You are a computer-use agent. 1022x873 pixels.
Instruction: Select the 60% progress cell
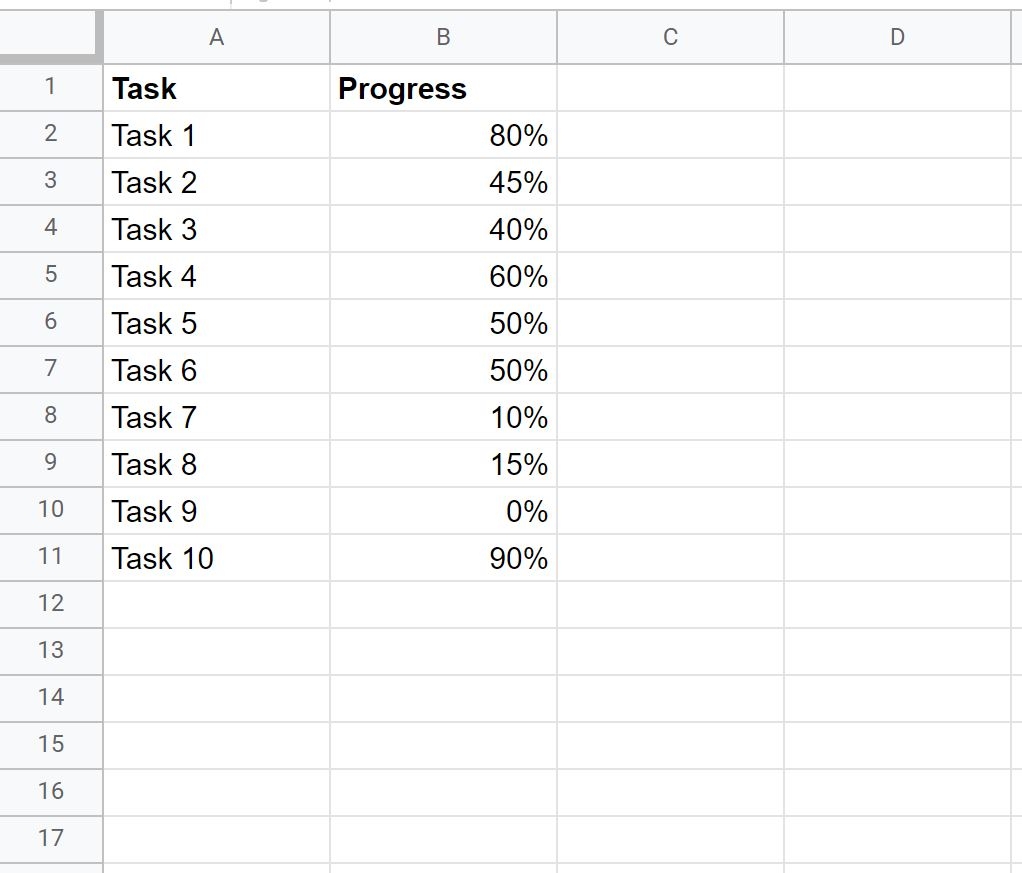[x=443, y=277]
